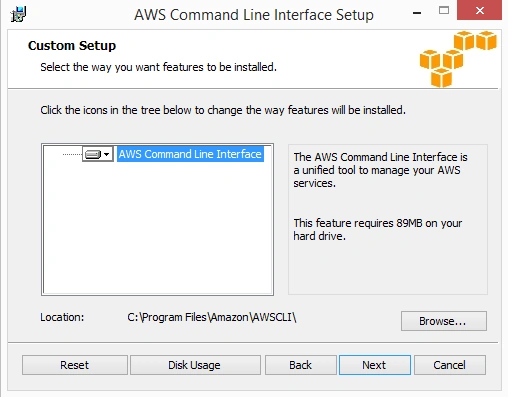Click the Reset button

click(75, 365)
